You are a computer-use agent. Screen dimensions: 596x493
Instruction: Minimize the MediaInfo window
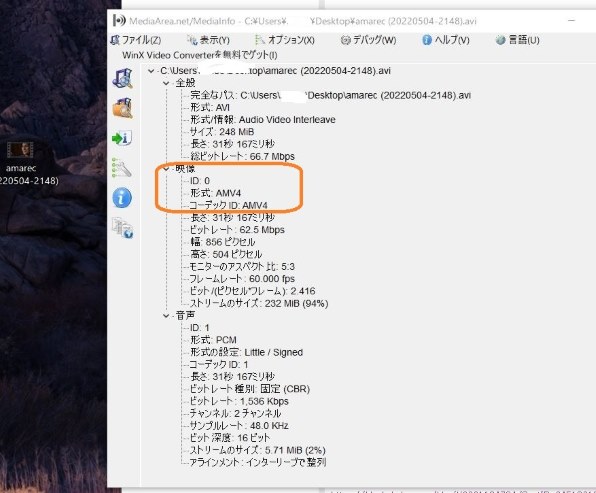571,21
